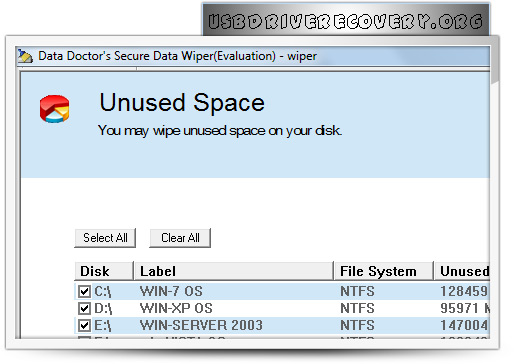Click the Unused column header
The image size is (514, 364).
462,271
